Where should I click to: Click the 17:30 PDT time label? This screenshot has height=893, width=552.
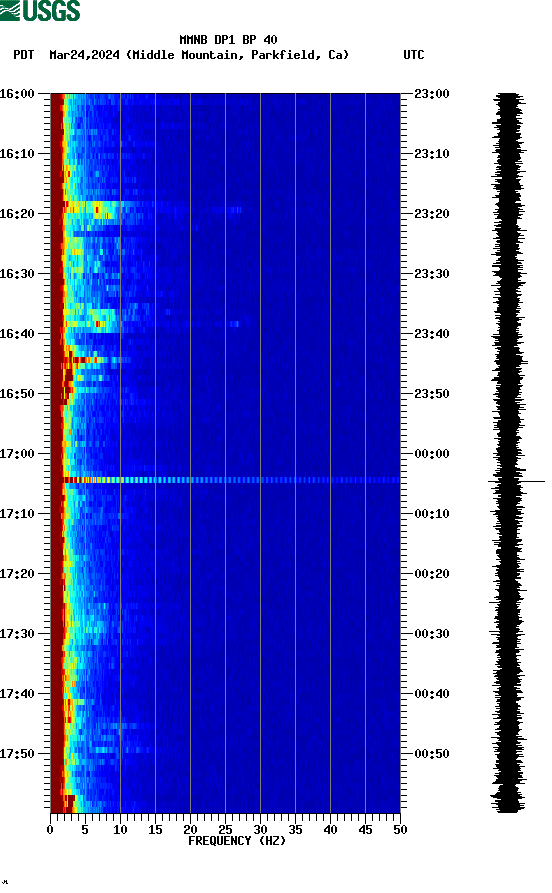17,634
